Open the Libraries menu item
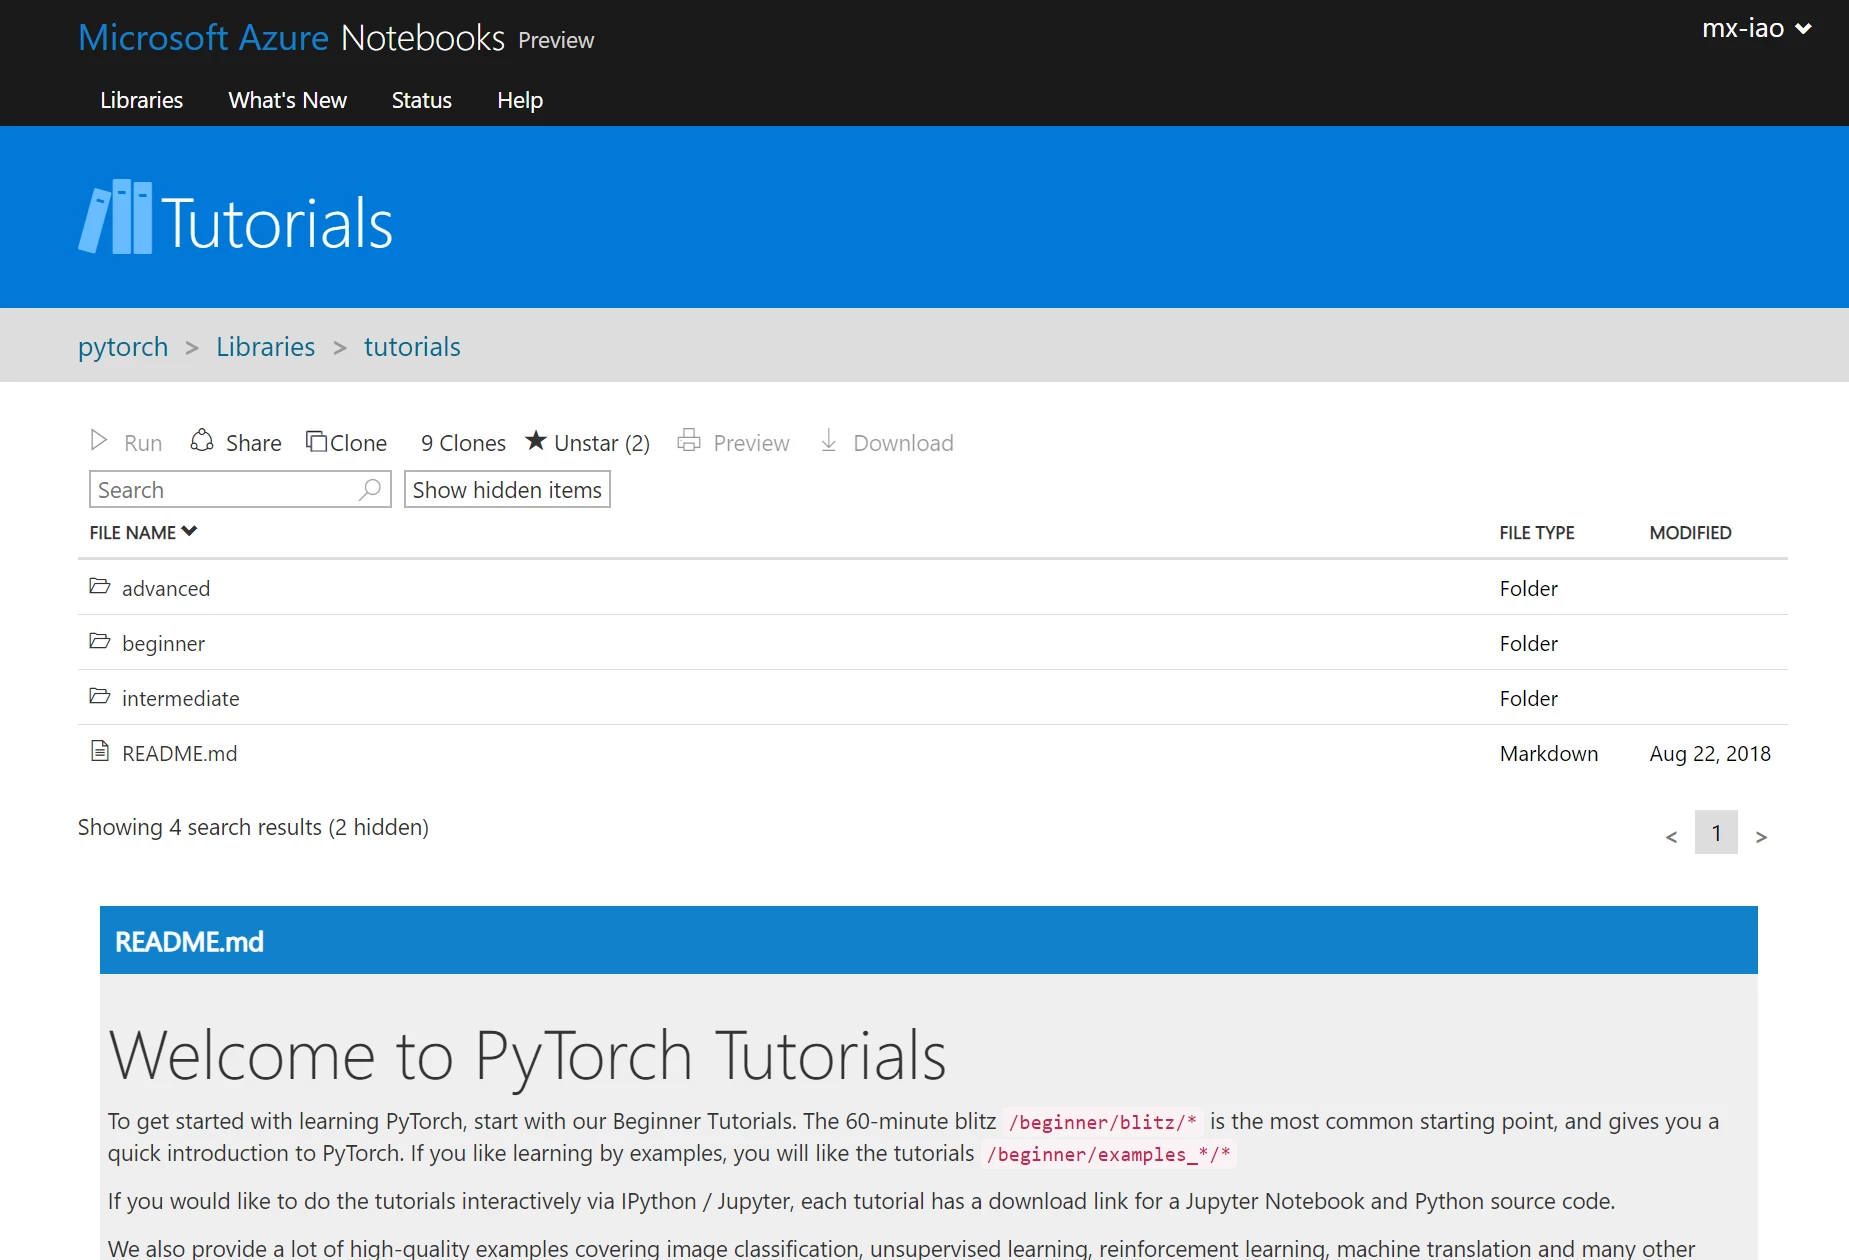 [x=142, y=100]
